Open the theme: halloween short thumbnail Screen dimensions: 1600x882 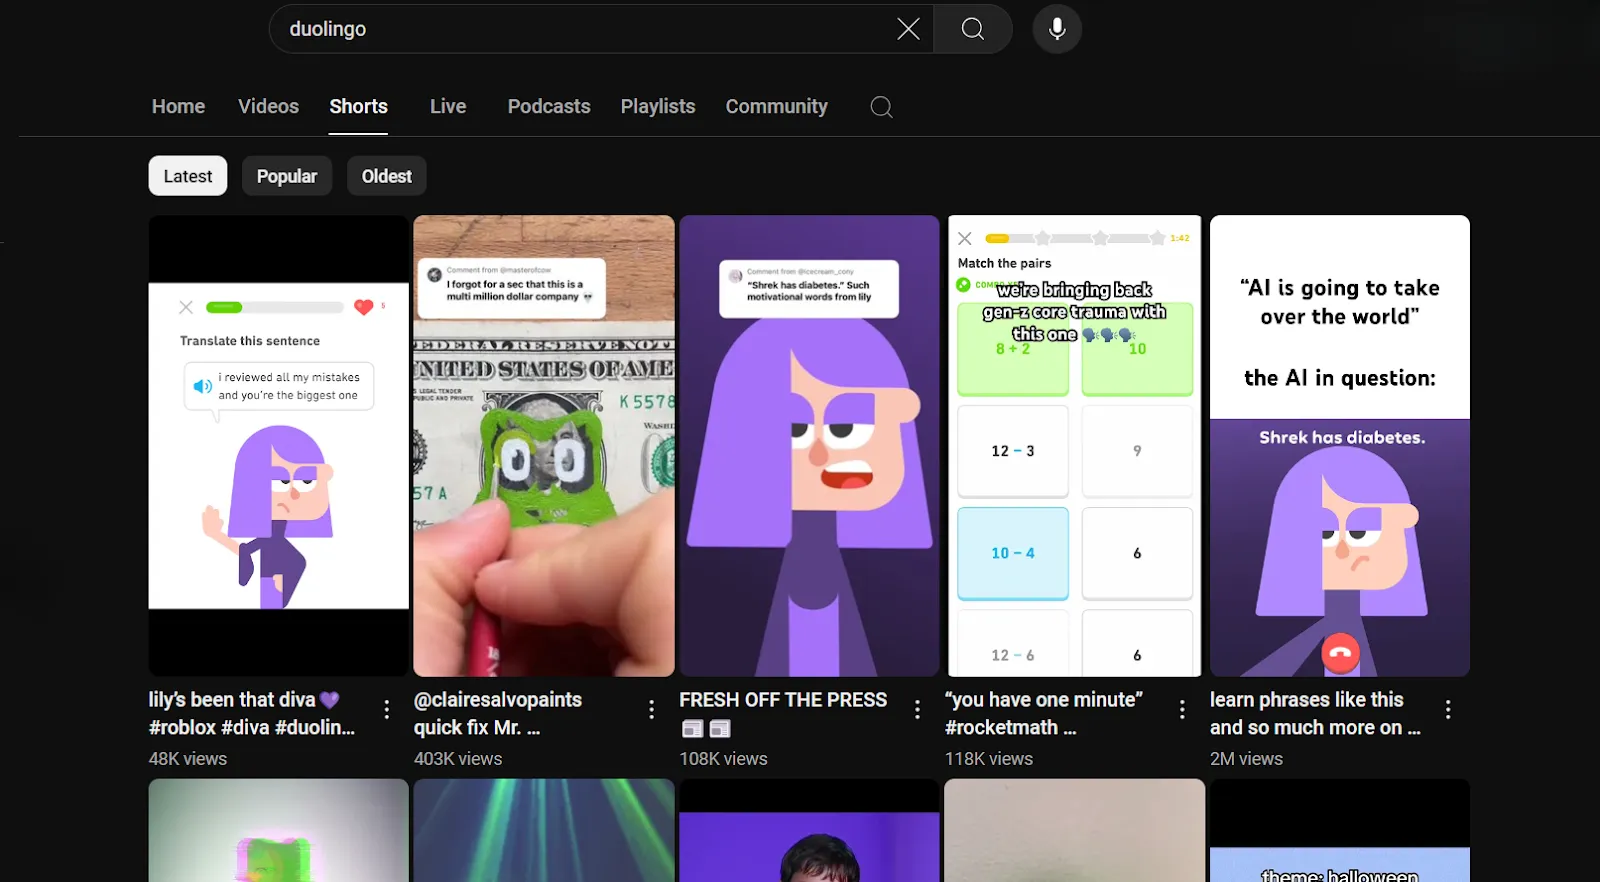point(1340,831)
